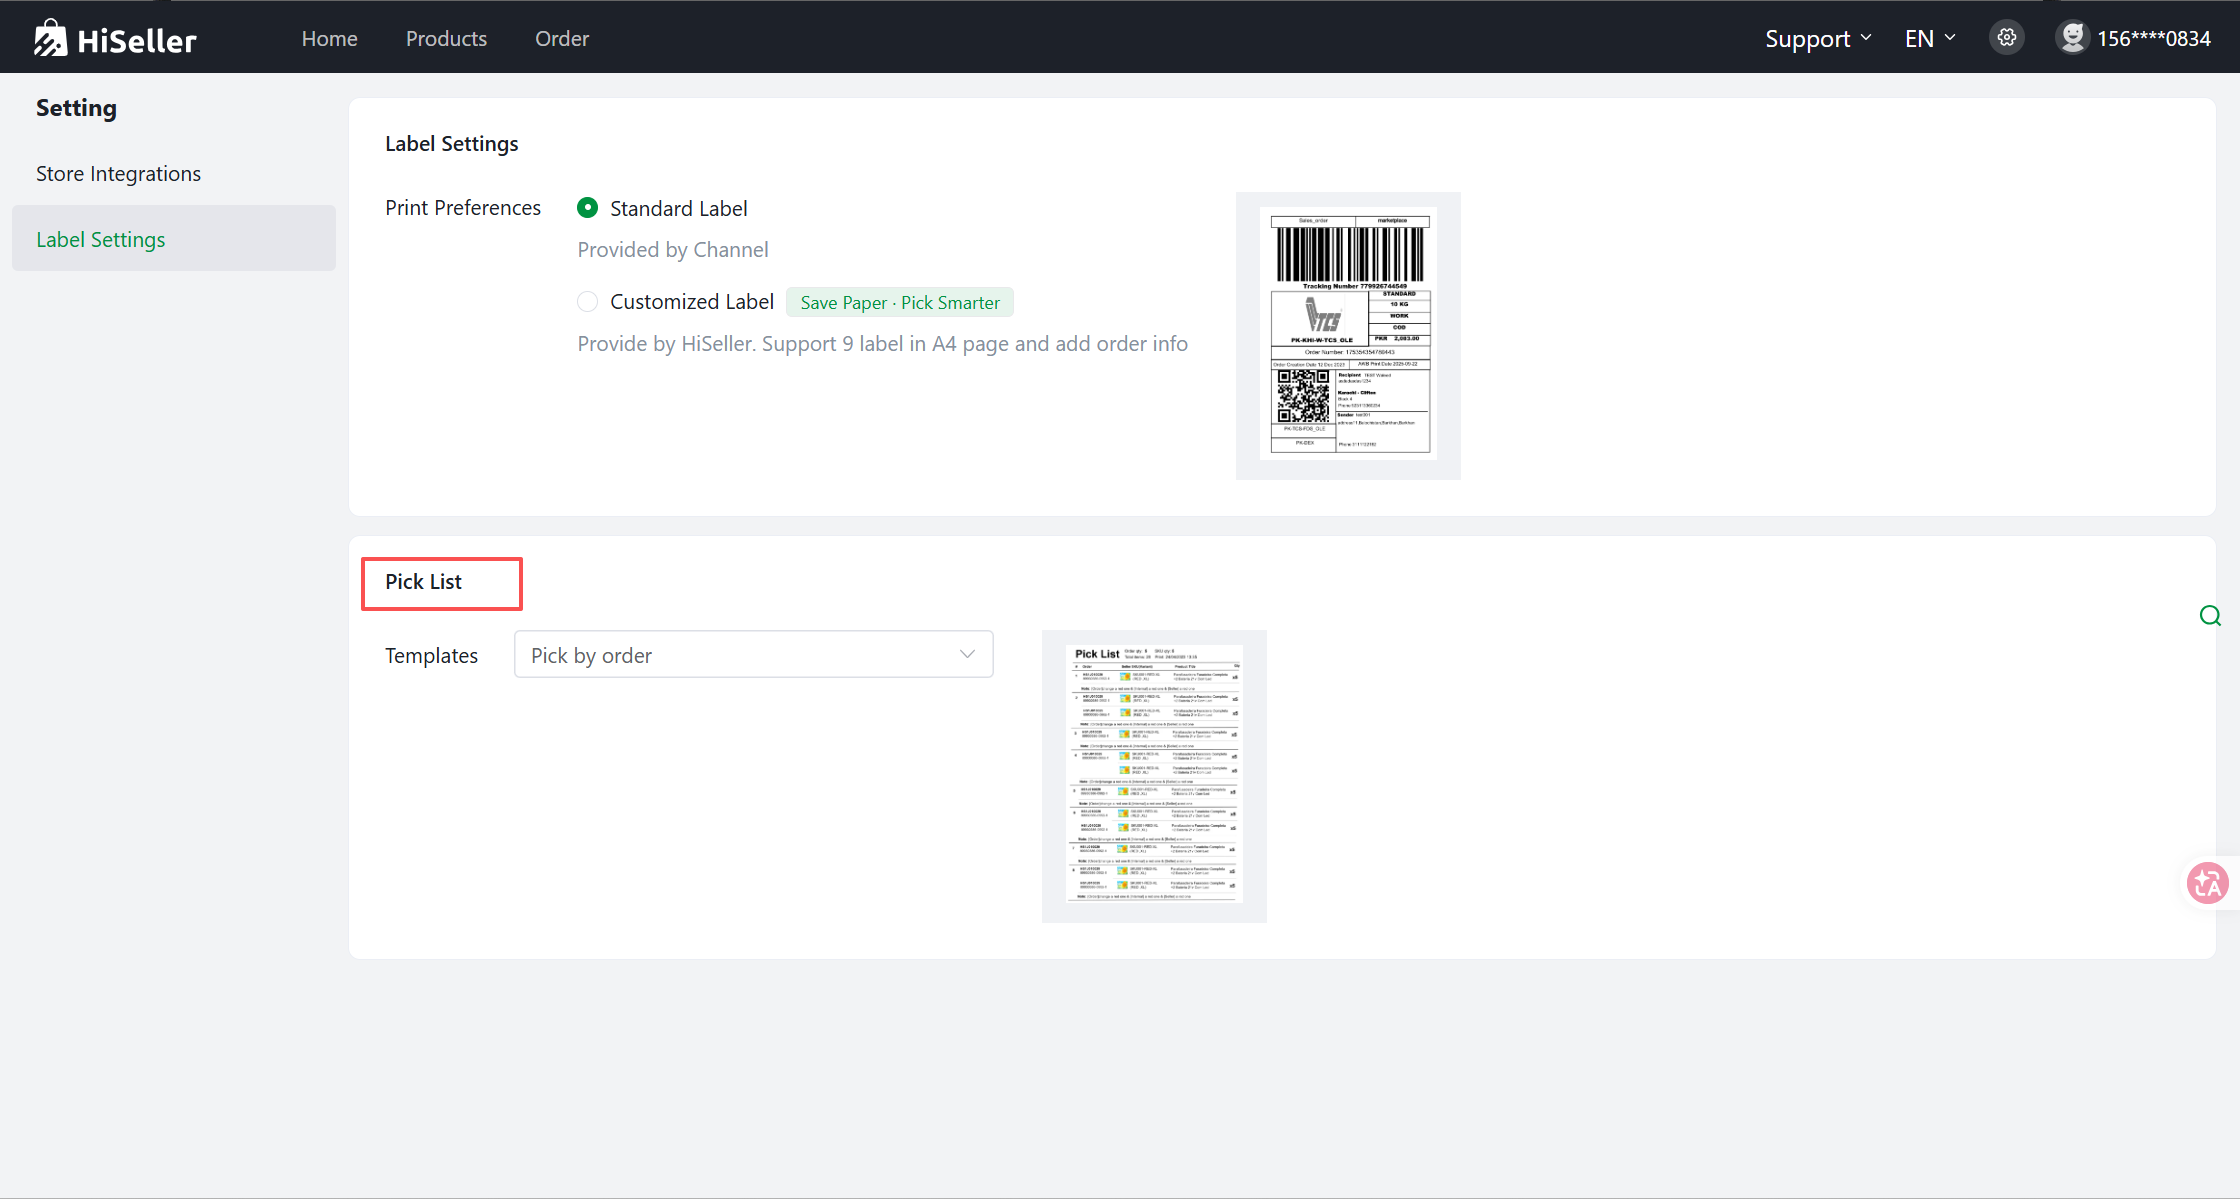
Task: Select Label Settings in the sidebar
Action: tap(101, 240)
